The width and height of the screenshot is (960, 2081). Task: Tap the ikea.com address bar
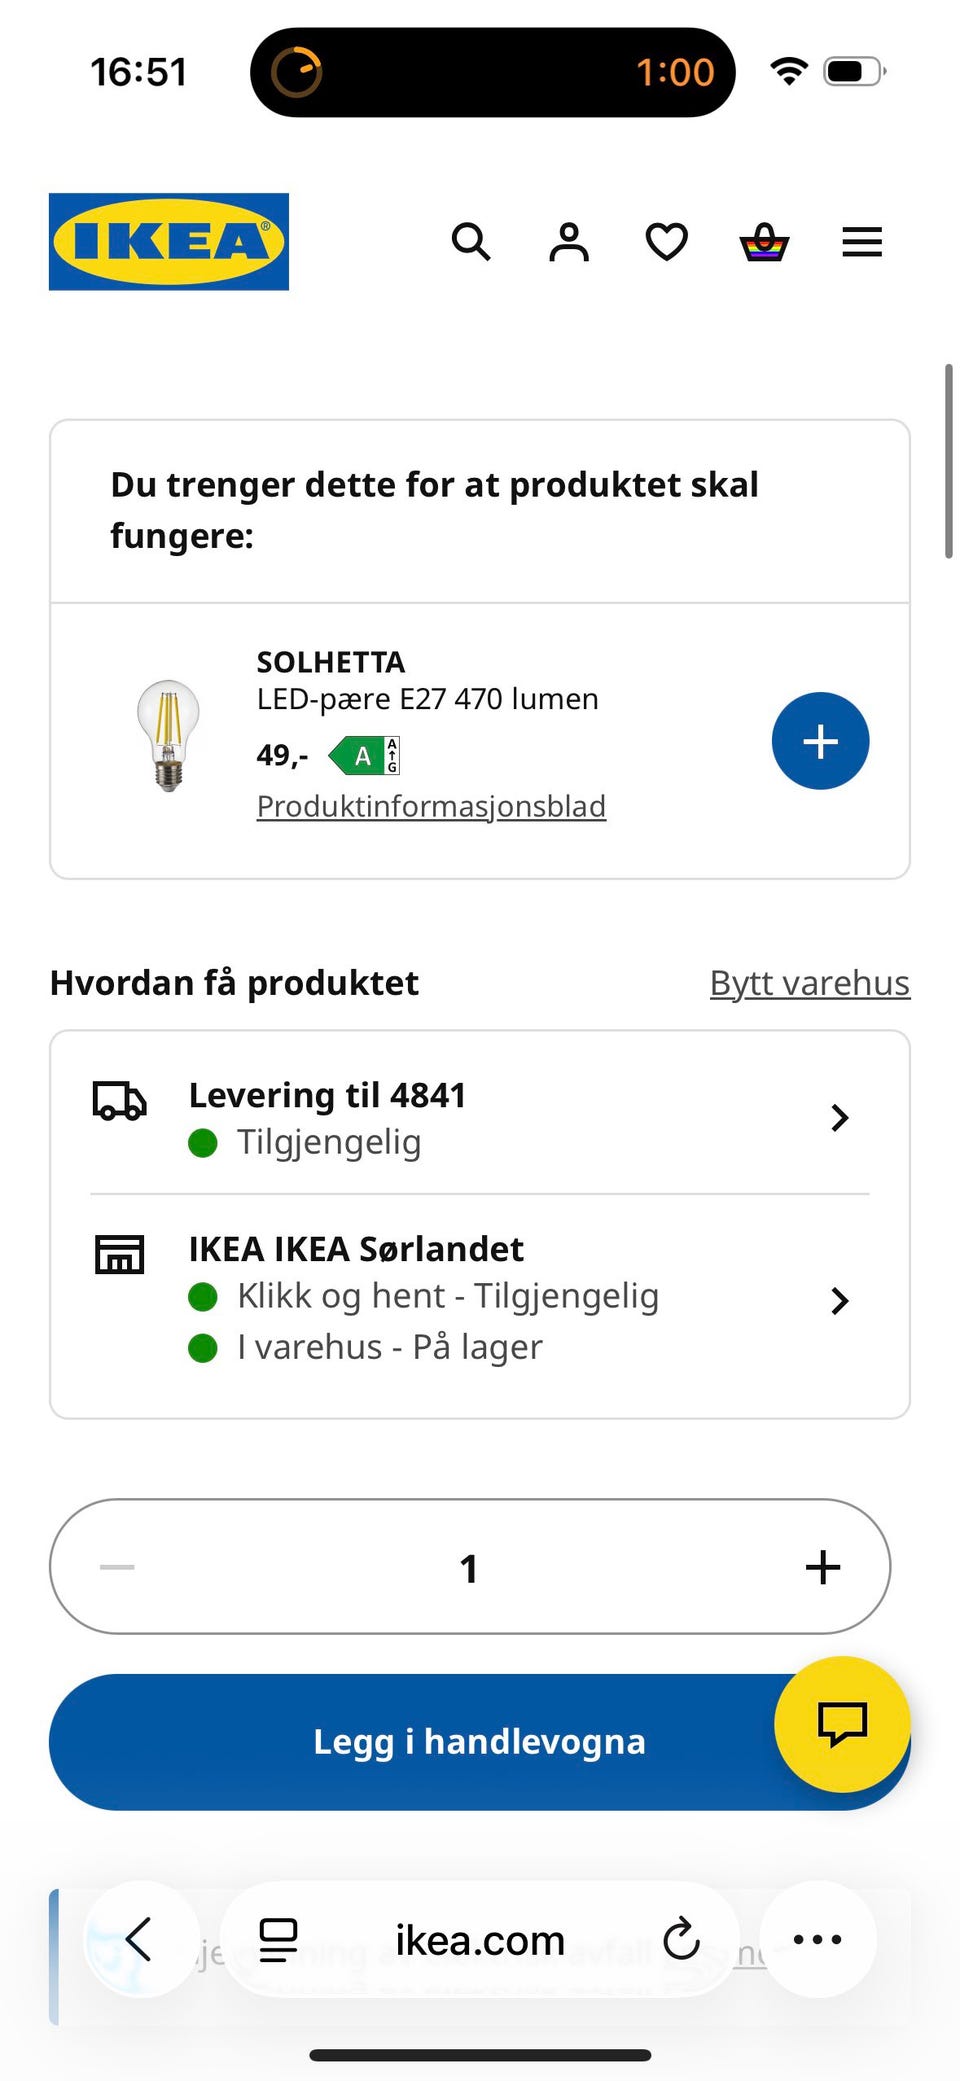tap(480, 1940)
